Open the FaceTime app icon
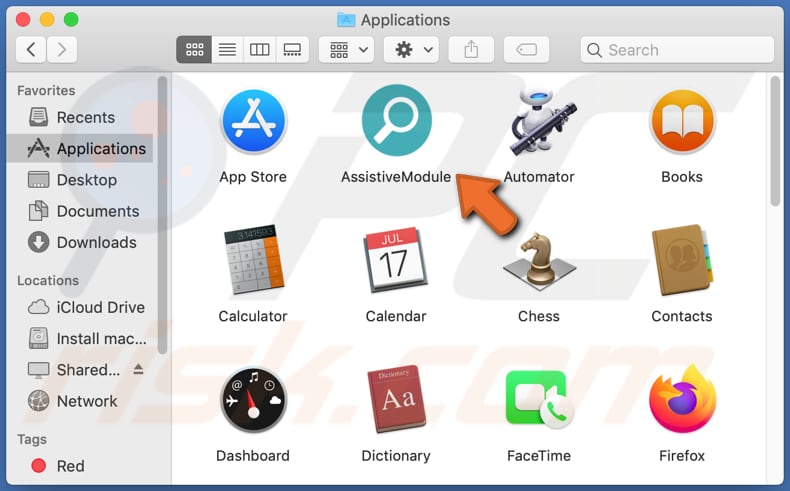Image resolution: width=790 pixels, height=491 pixels. tap(539, 400)
